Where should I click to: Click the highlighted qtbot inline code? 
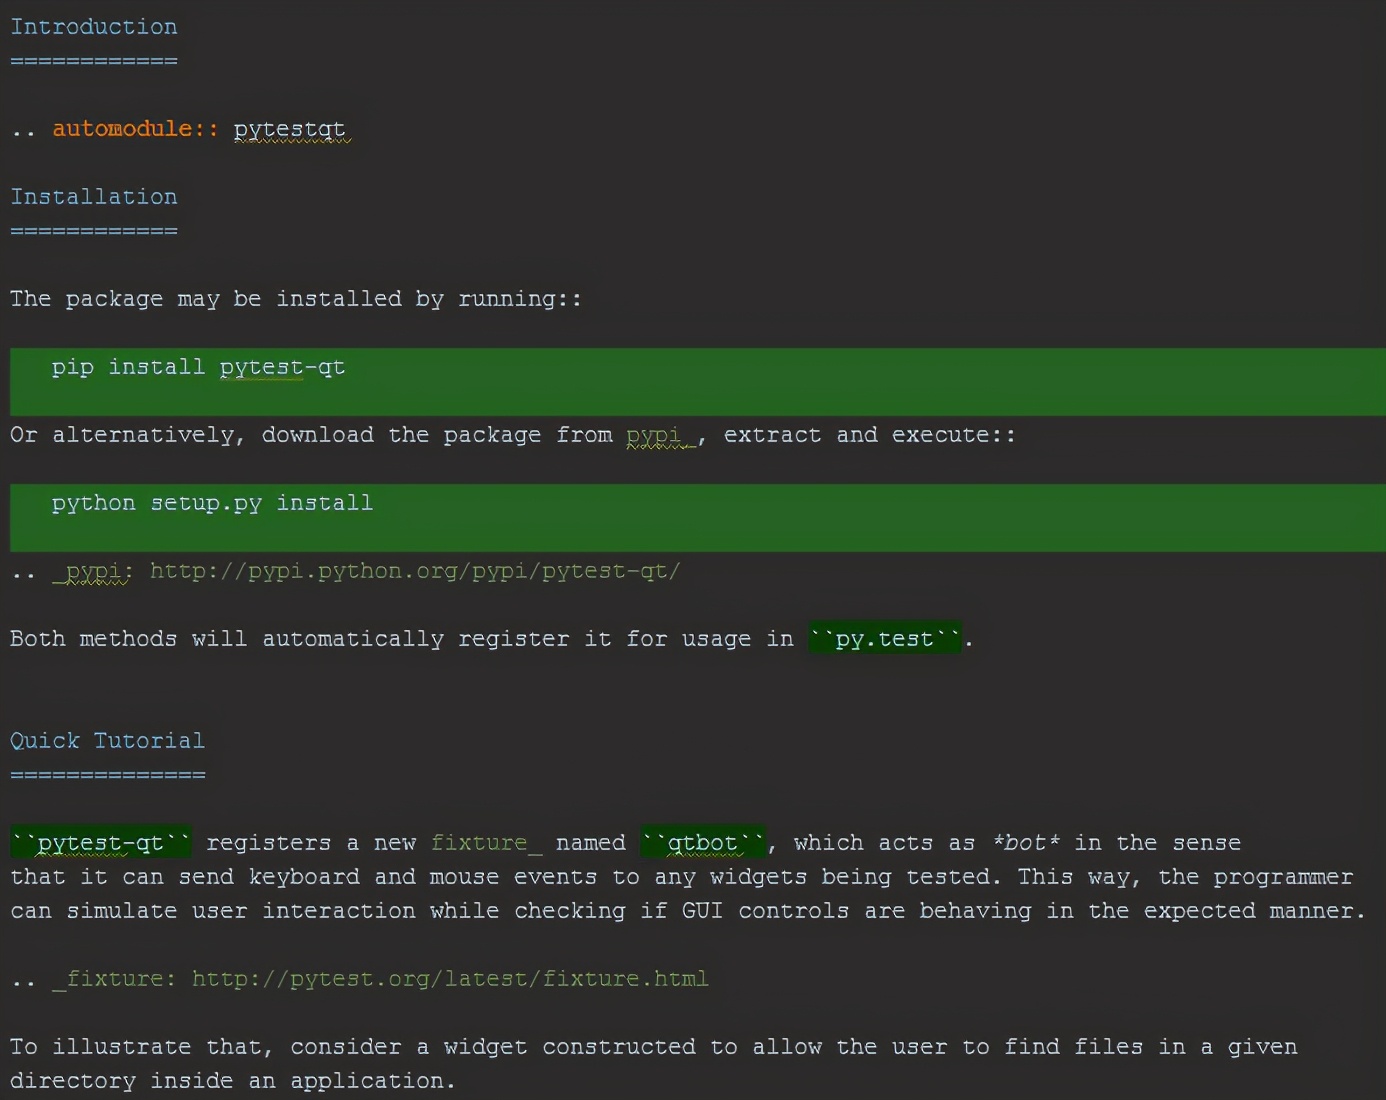pyautogui.click(x=703, y=842)
